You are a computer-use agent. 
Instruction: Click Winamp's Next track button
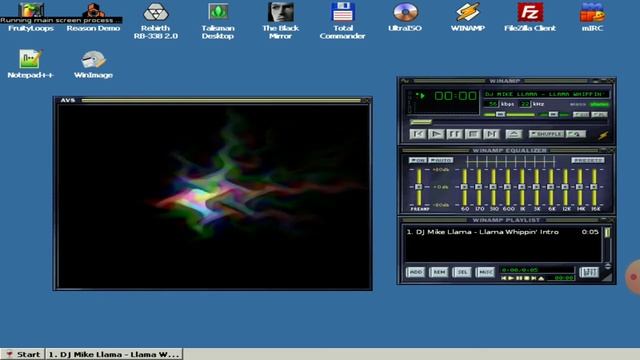click(x=491, y=134)
